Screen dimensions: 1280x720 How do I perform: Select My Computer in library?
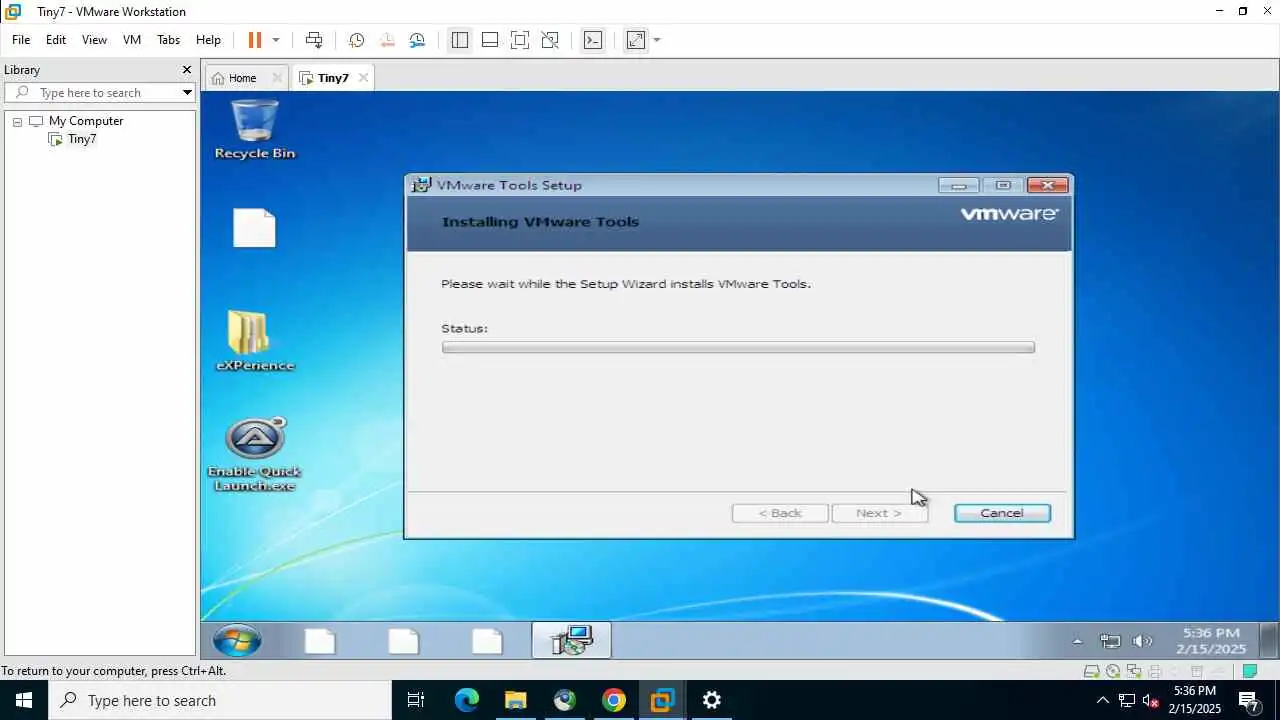point(86,121)
